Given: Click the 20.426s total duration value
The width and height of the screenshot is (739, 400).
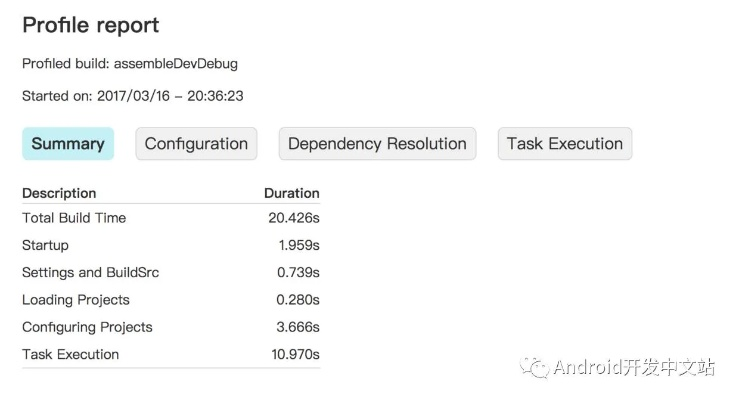Looking at the screenshot, I should pyautogui.click(x=293, y=218).
